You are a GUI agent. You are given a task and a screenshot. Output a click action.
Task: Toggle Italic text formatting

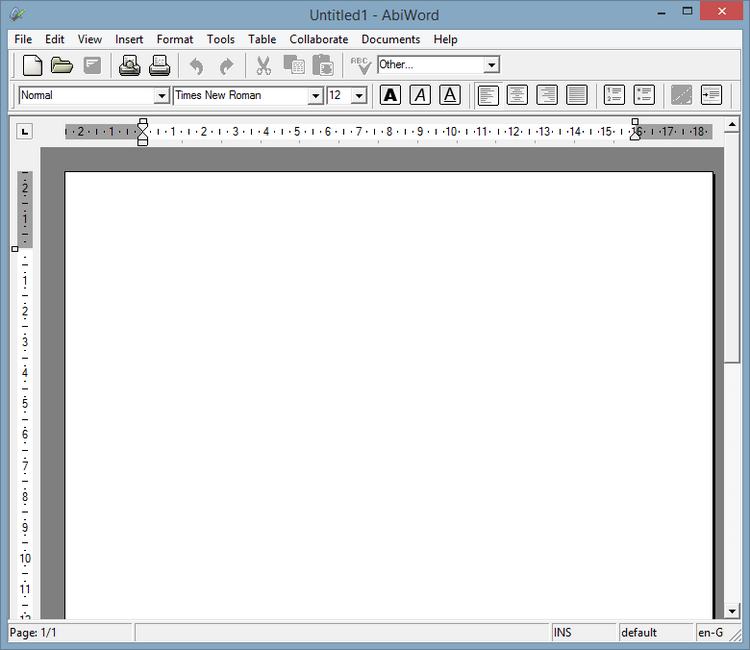pyautogui.click(x=420, y=95)
